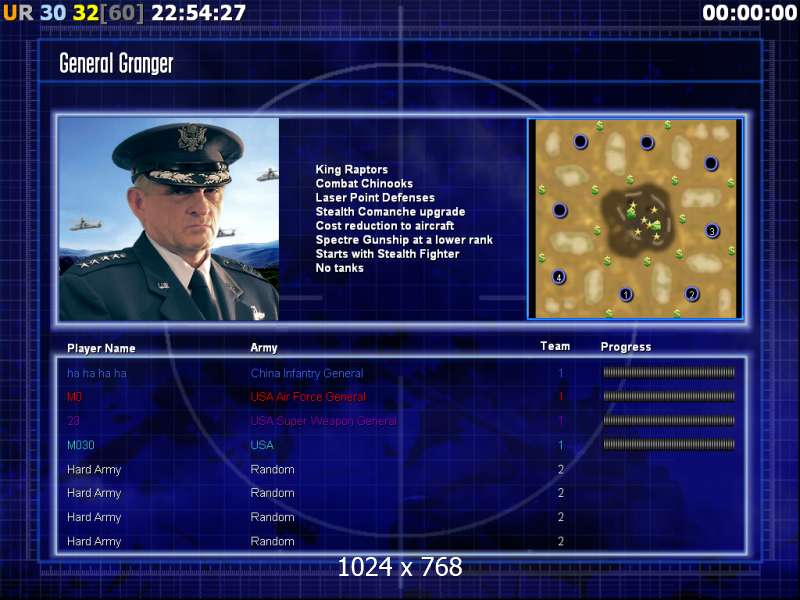Click USA Super Weapon General entry
This screenshot has width=800, height=600.
point(323,421)
